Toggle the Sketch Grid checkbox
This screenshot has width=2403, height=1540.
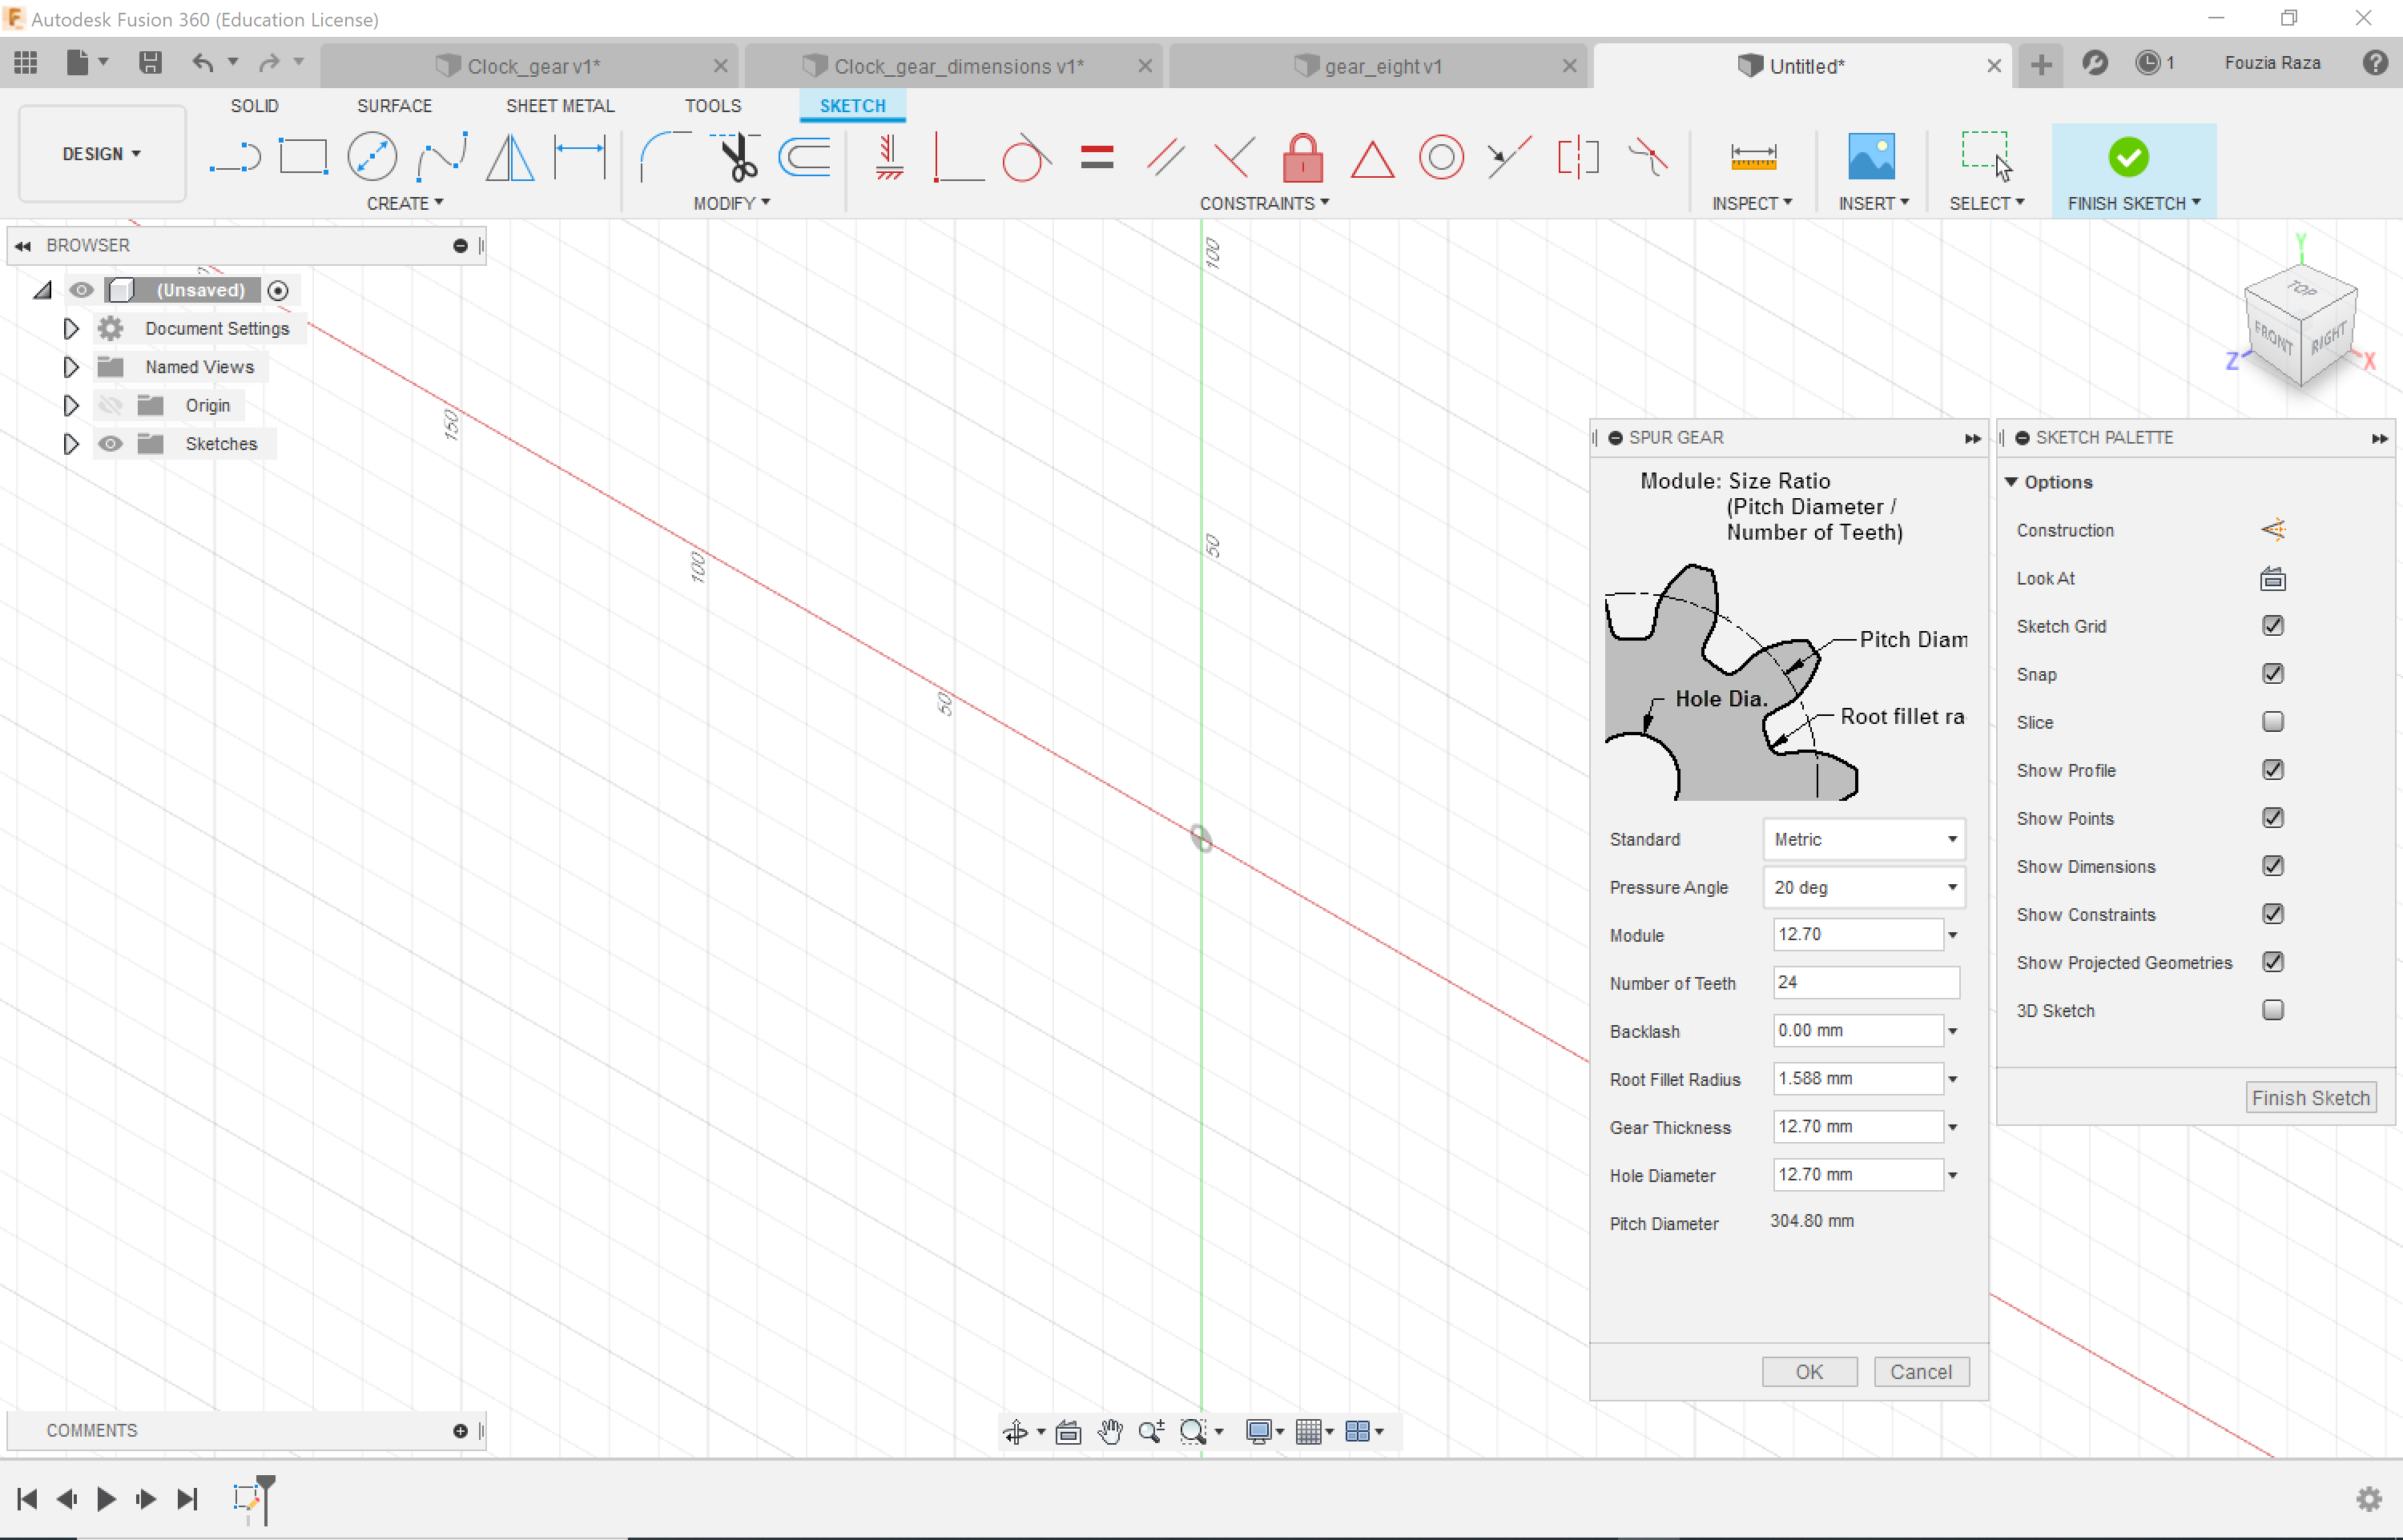pyautogui.click(x=2273, y=626)
